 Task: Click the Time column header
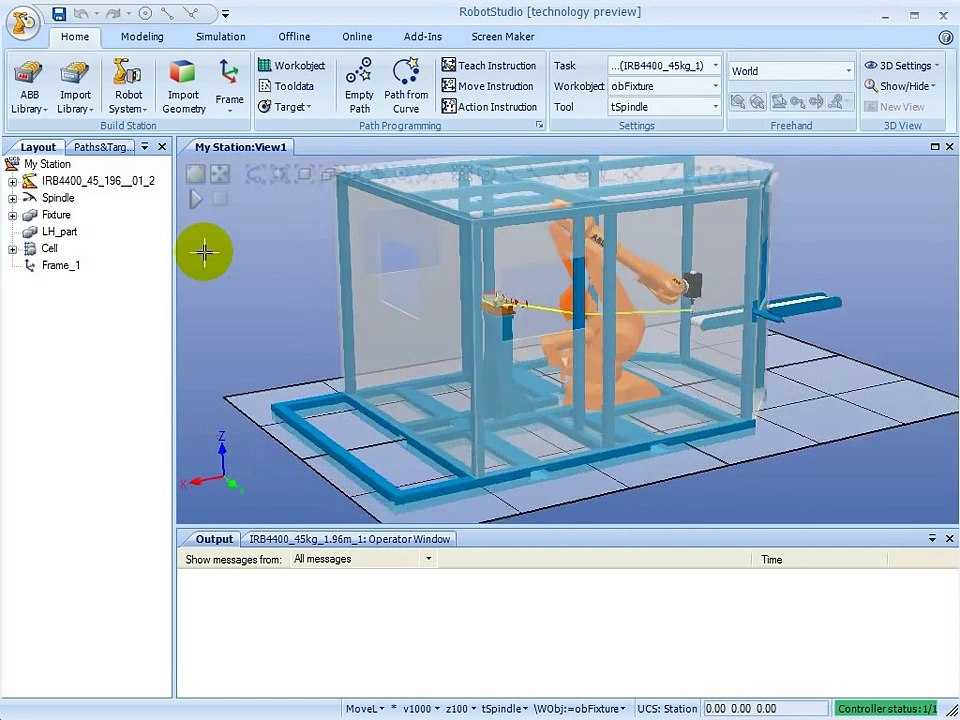(819, 559)
